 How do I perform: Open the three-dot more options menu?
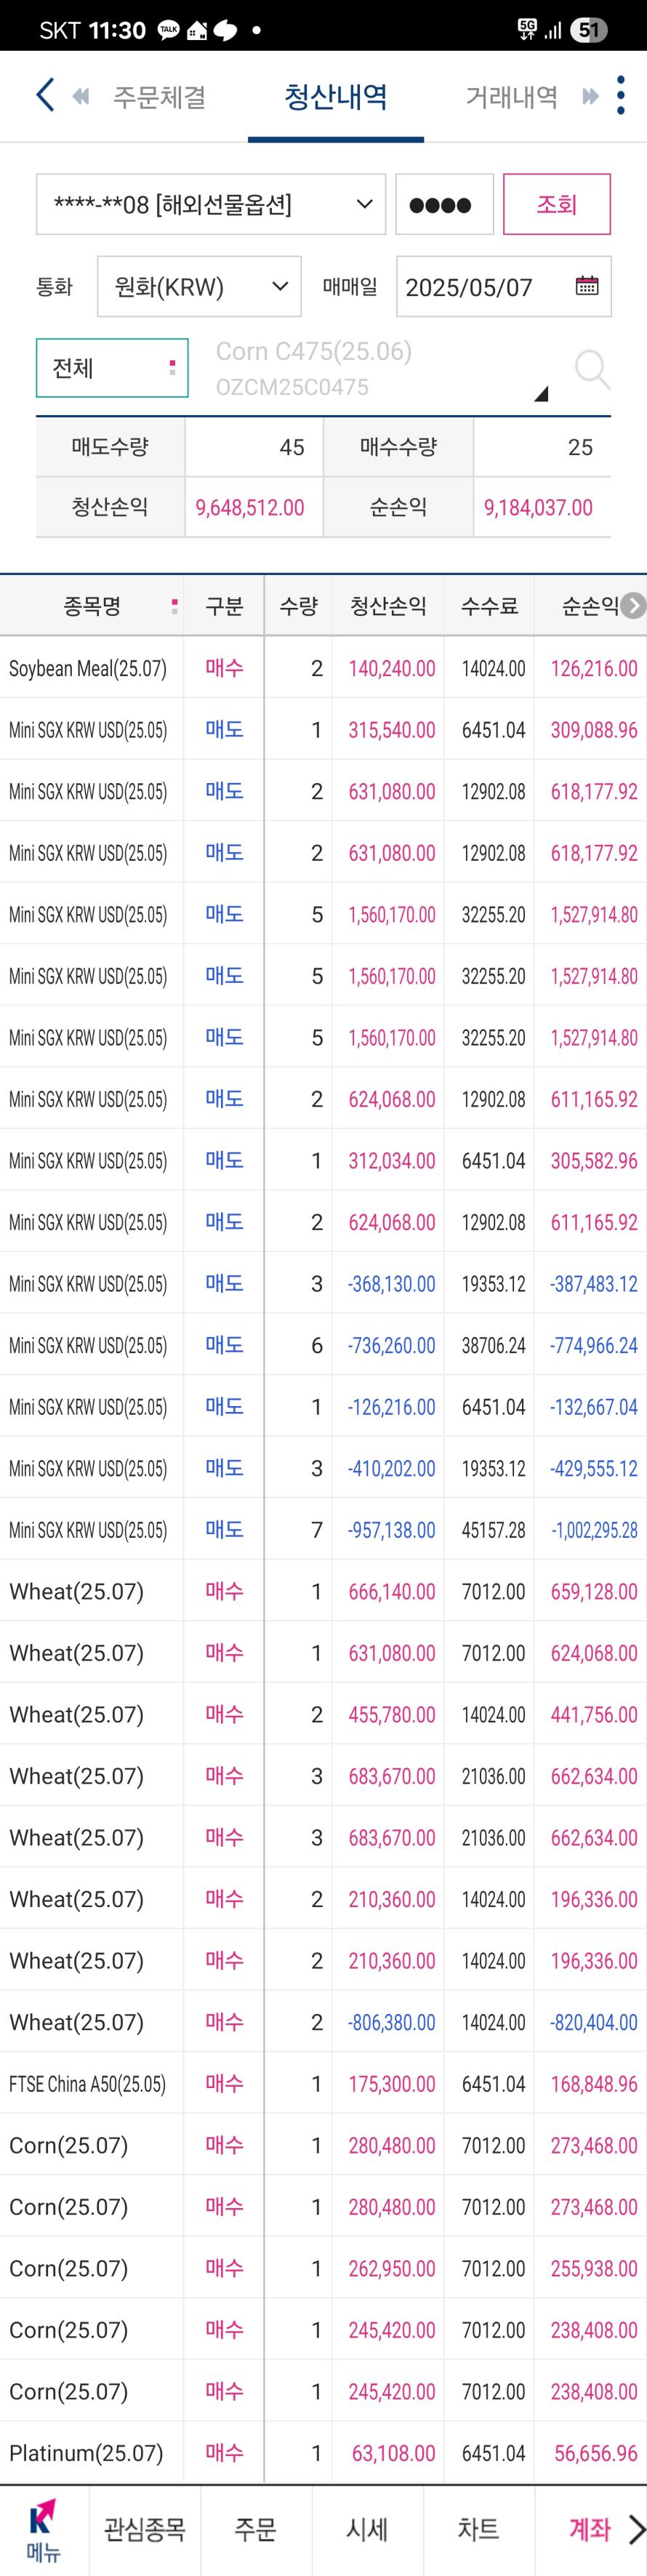click(x=621, y=96)
